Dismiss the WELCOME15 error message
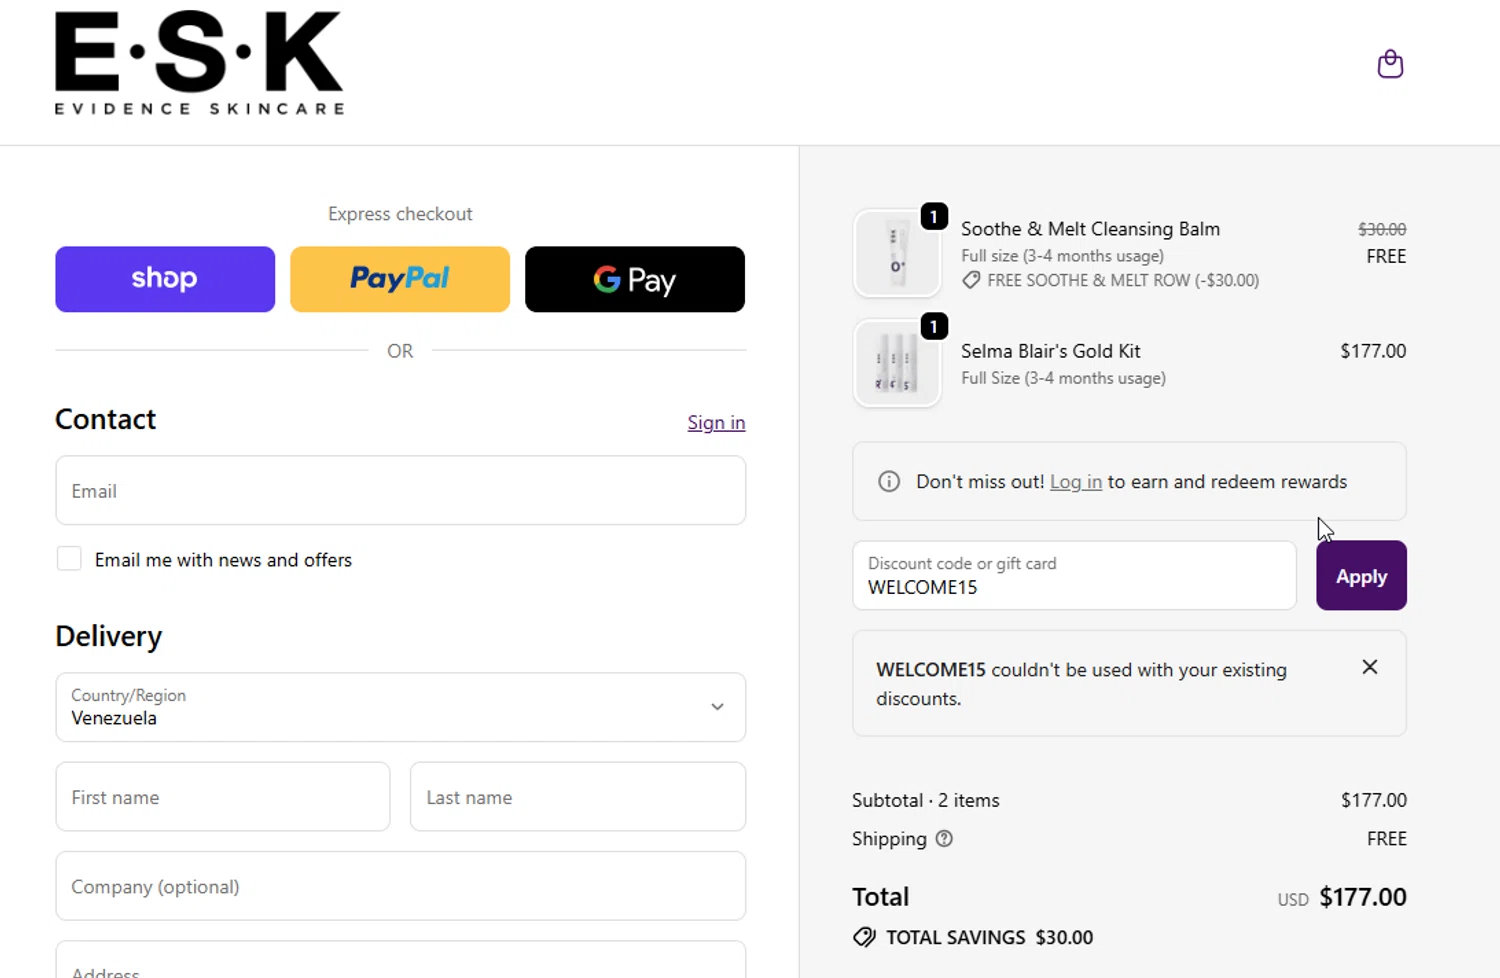The width and height of the screenshot is (1500, 978). coord(1370,667)
